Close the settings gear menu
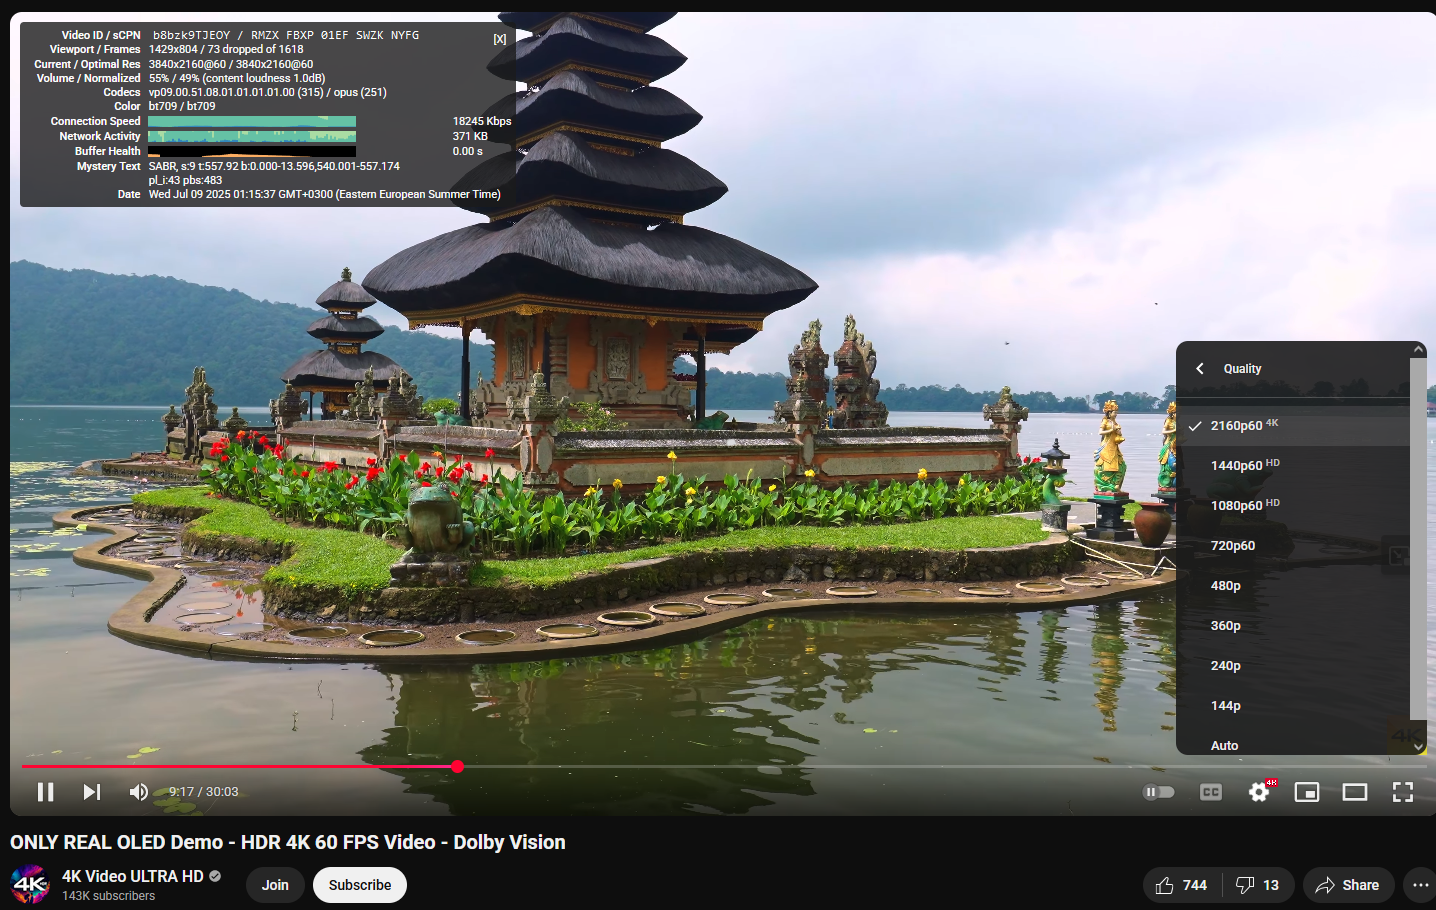This screenshot has height=910, width=1436. click(x=1259, y=792)
